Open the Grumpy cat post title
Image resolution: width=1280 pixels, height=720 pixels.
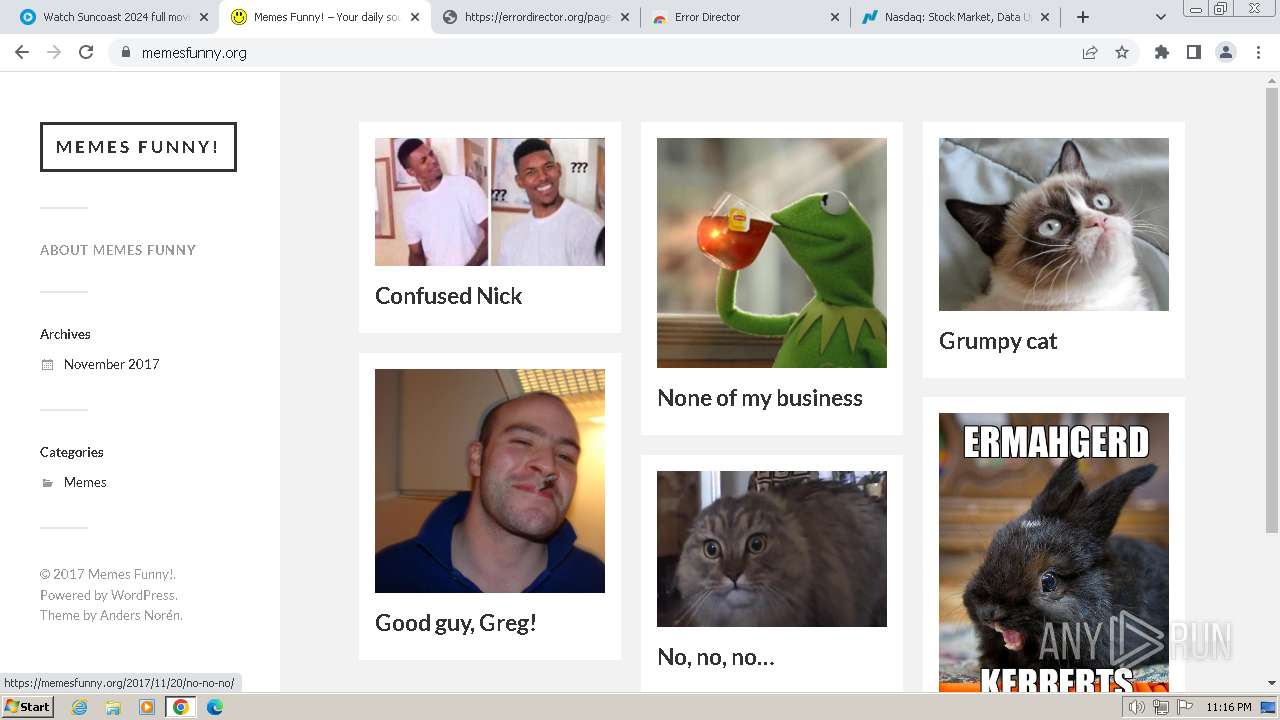(x=998, y=341)
